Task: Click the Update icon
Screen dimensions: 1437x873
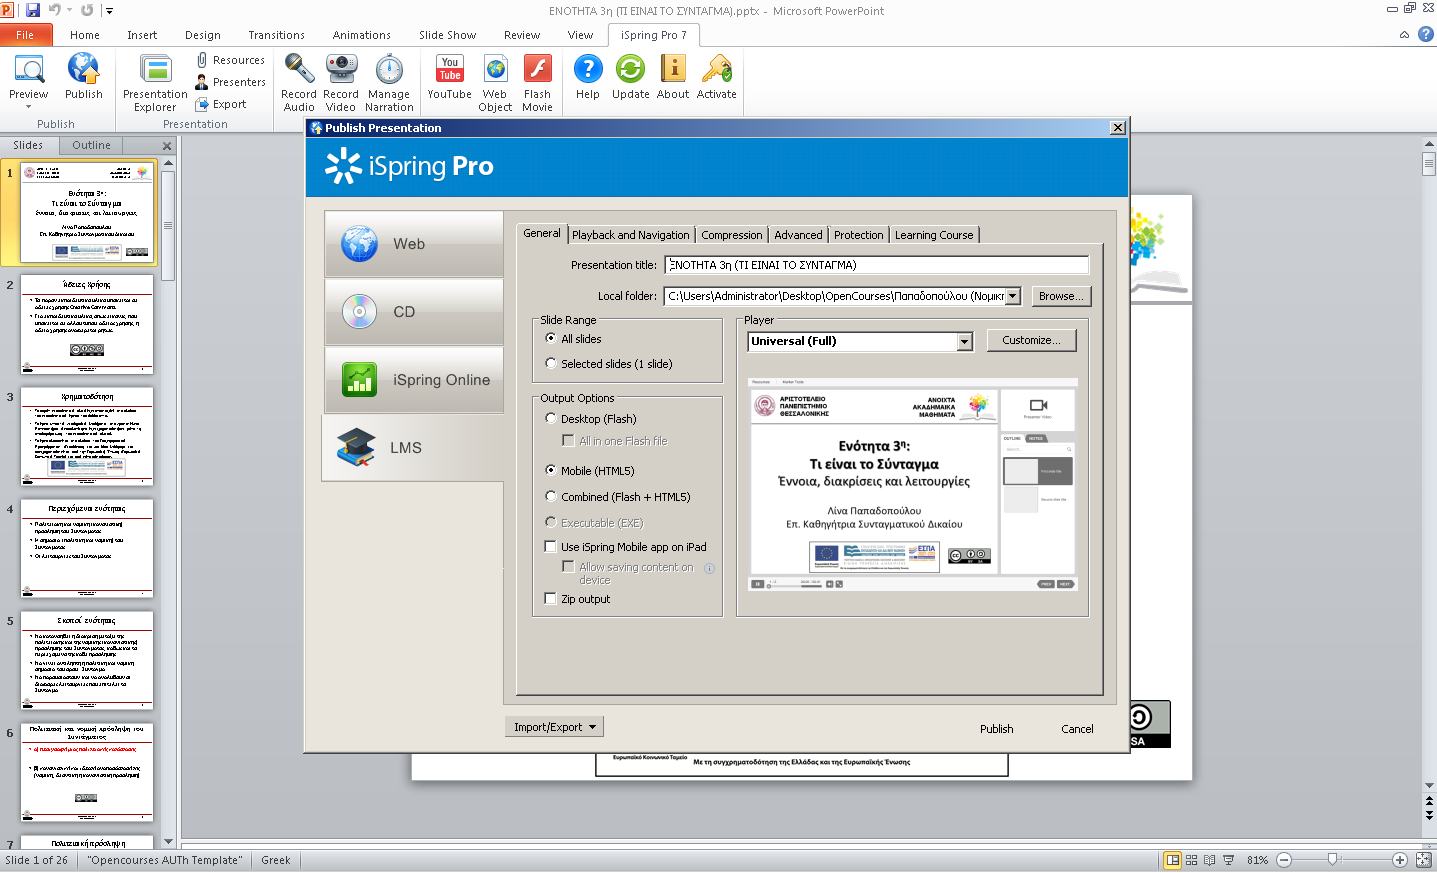Action: point(630,69)
